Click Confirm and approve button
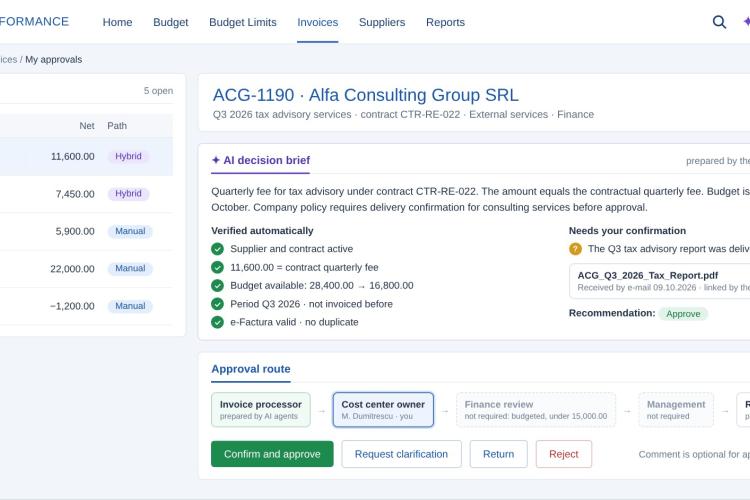Viewport: 750px width, 500px height. (x=272, y=454)
